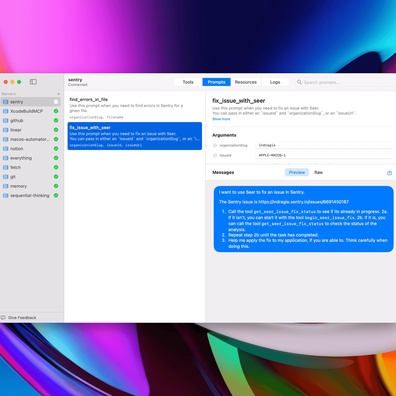This screenshot has height=396, width=396.
Task: Switch messages view to Raw
Action: pyautogui.click(x=318, y=172)
